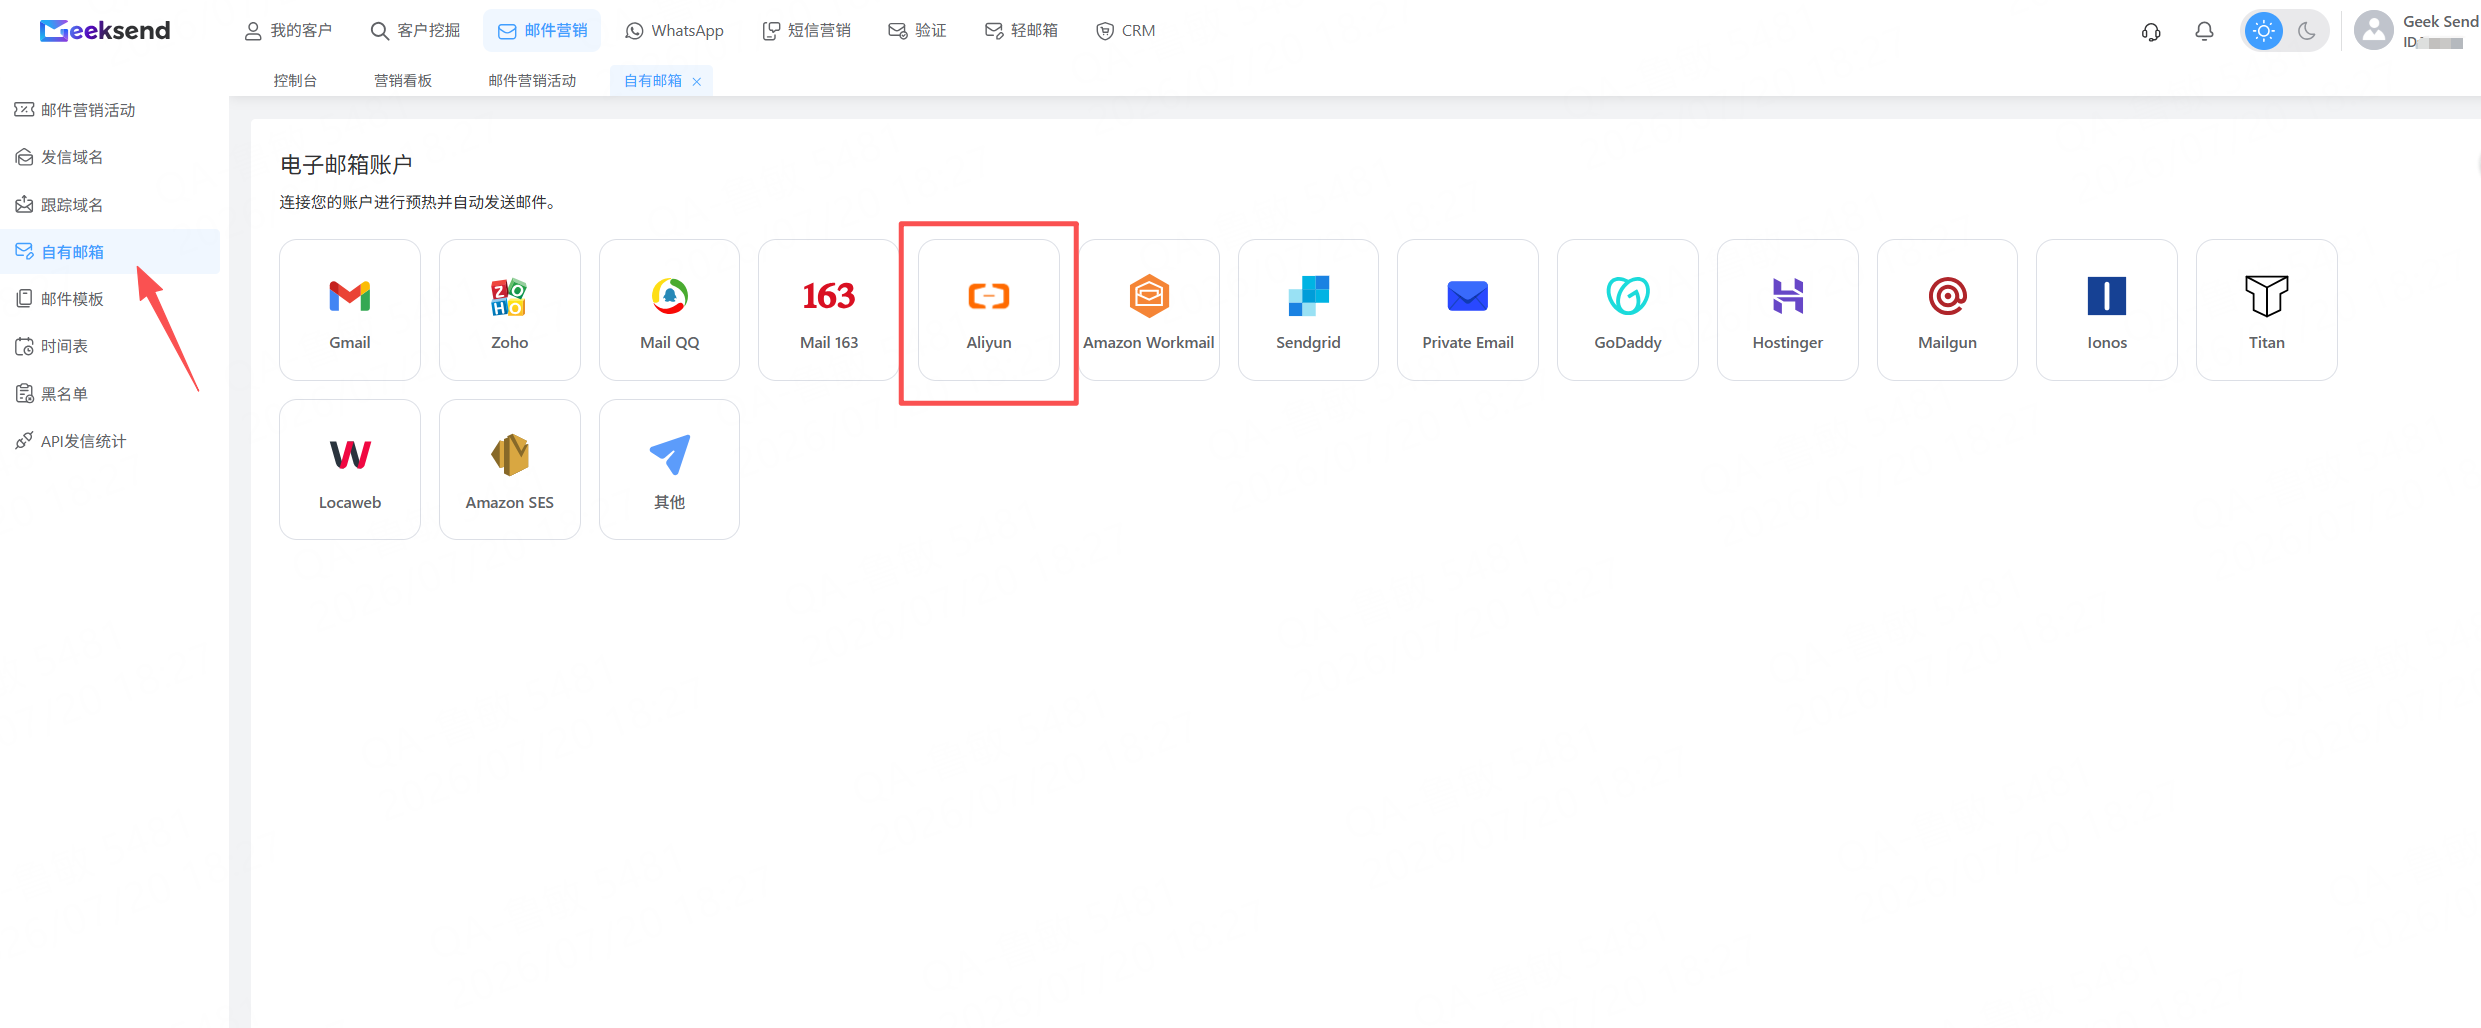Switch to dark theme moon icon
The image size is (2481, 1028).
click(2307, 31)
